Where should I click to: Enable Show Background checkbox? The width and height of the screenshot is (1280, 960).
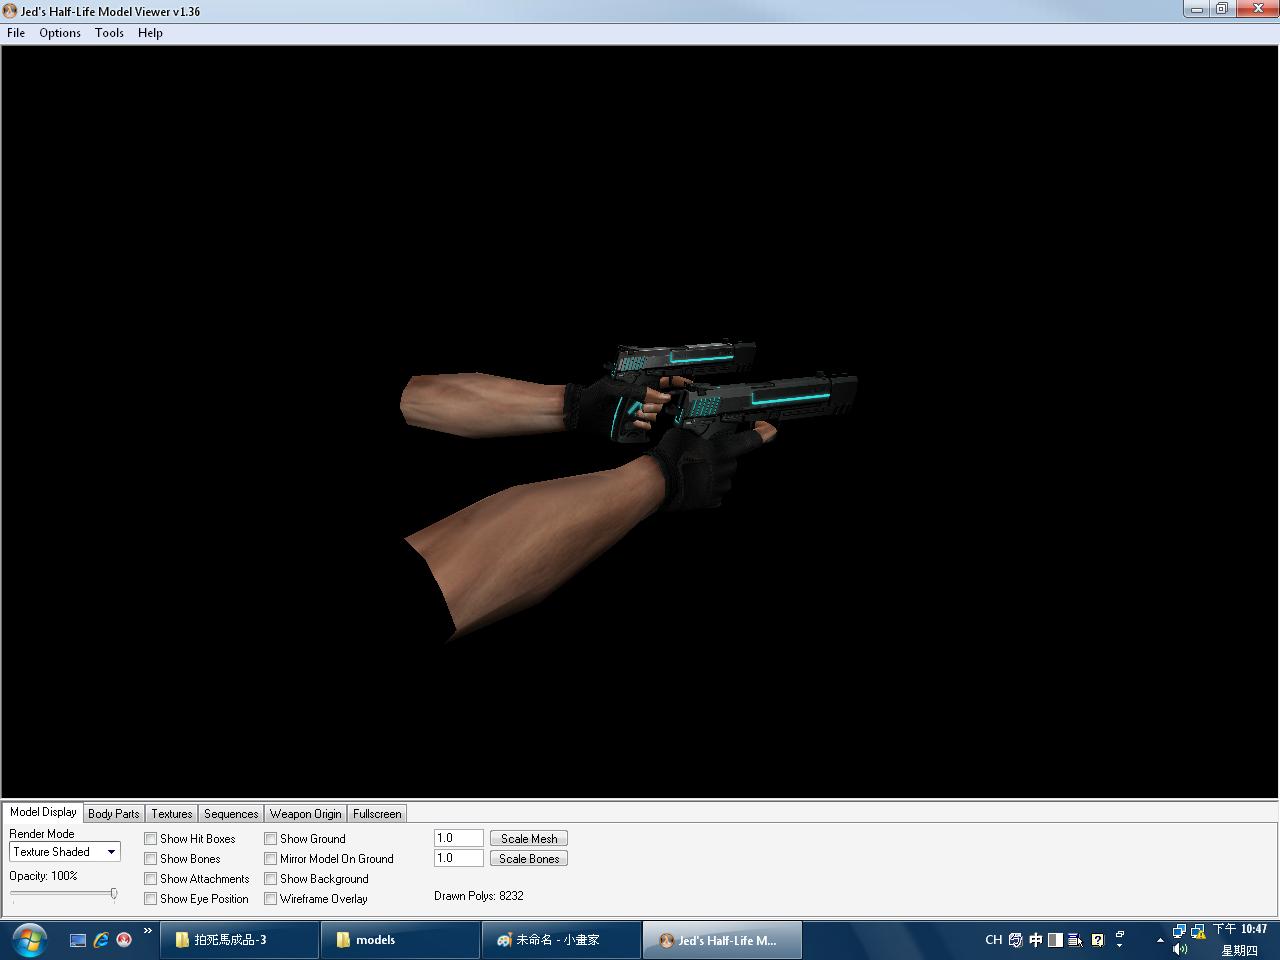pos(271,879)
